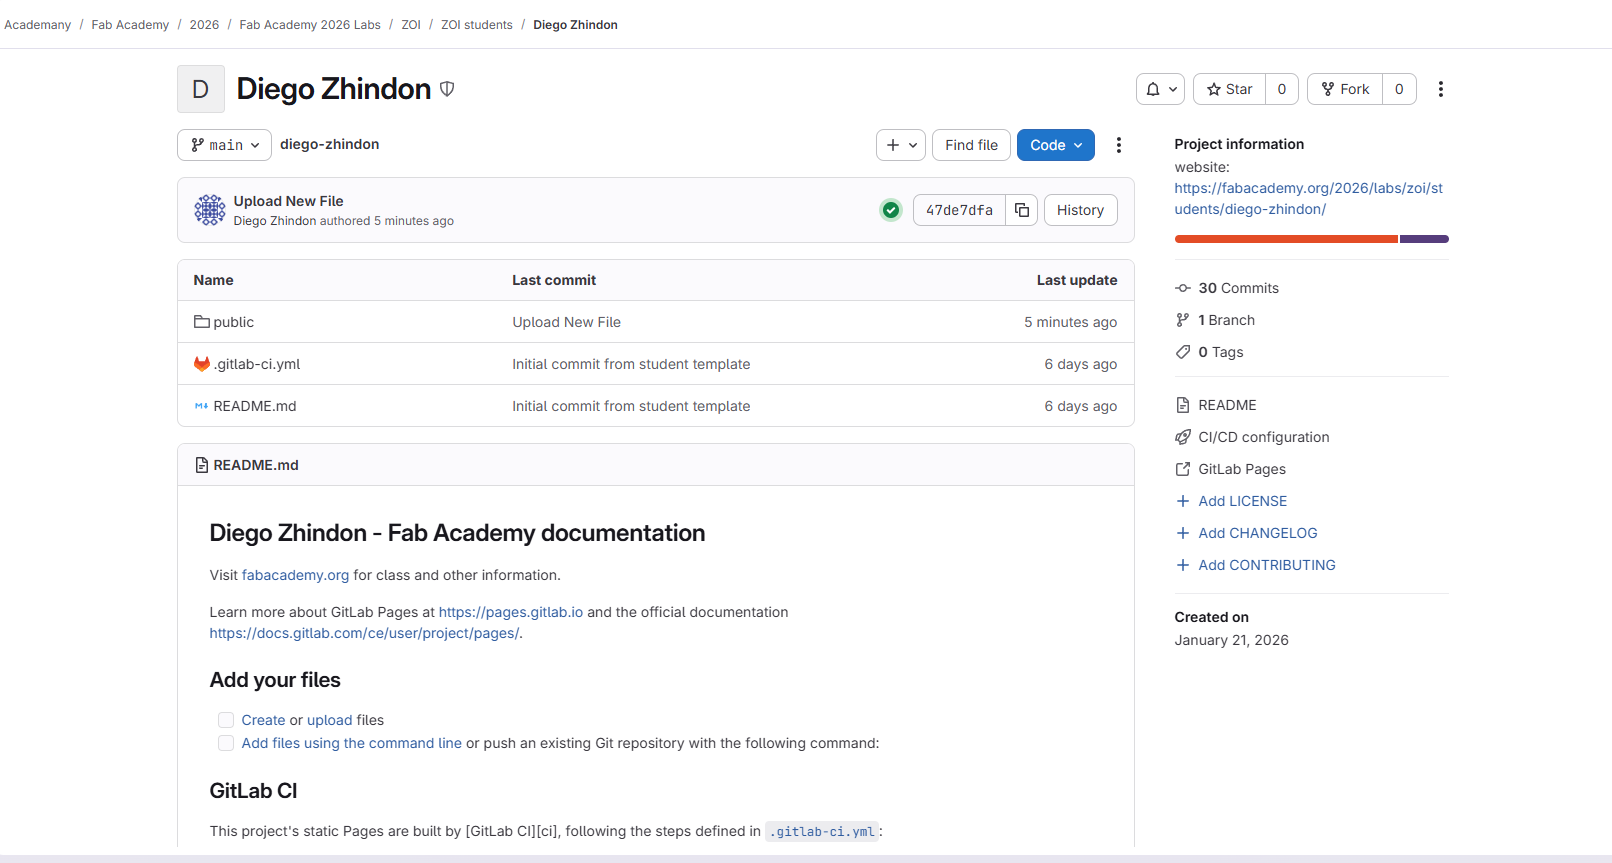The width and height of the screenshot is (1612, 863).
Task: Open repository options menu beside Code
Action: 1119,145
